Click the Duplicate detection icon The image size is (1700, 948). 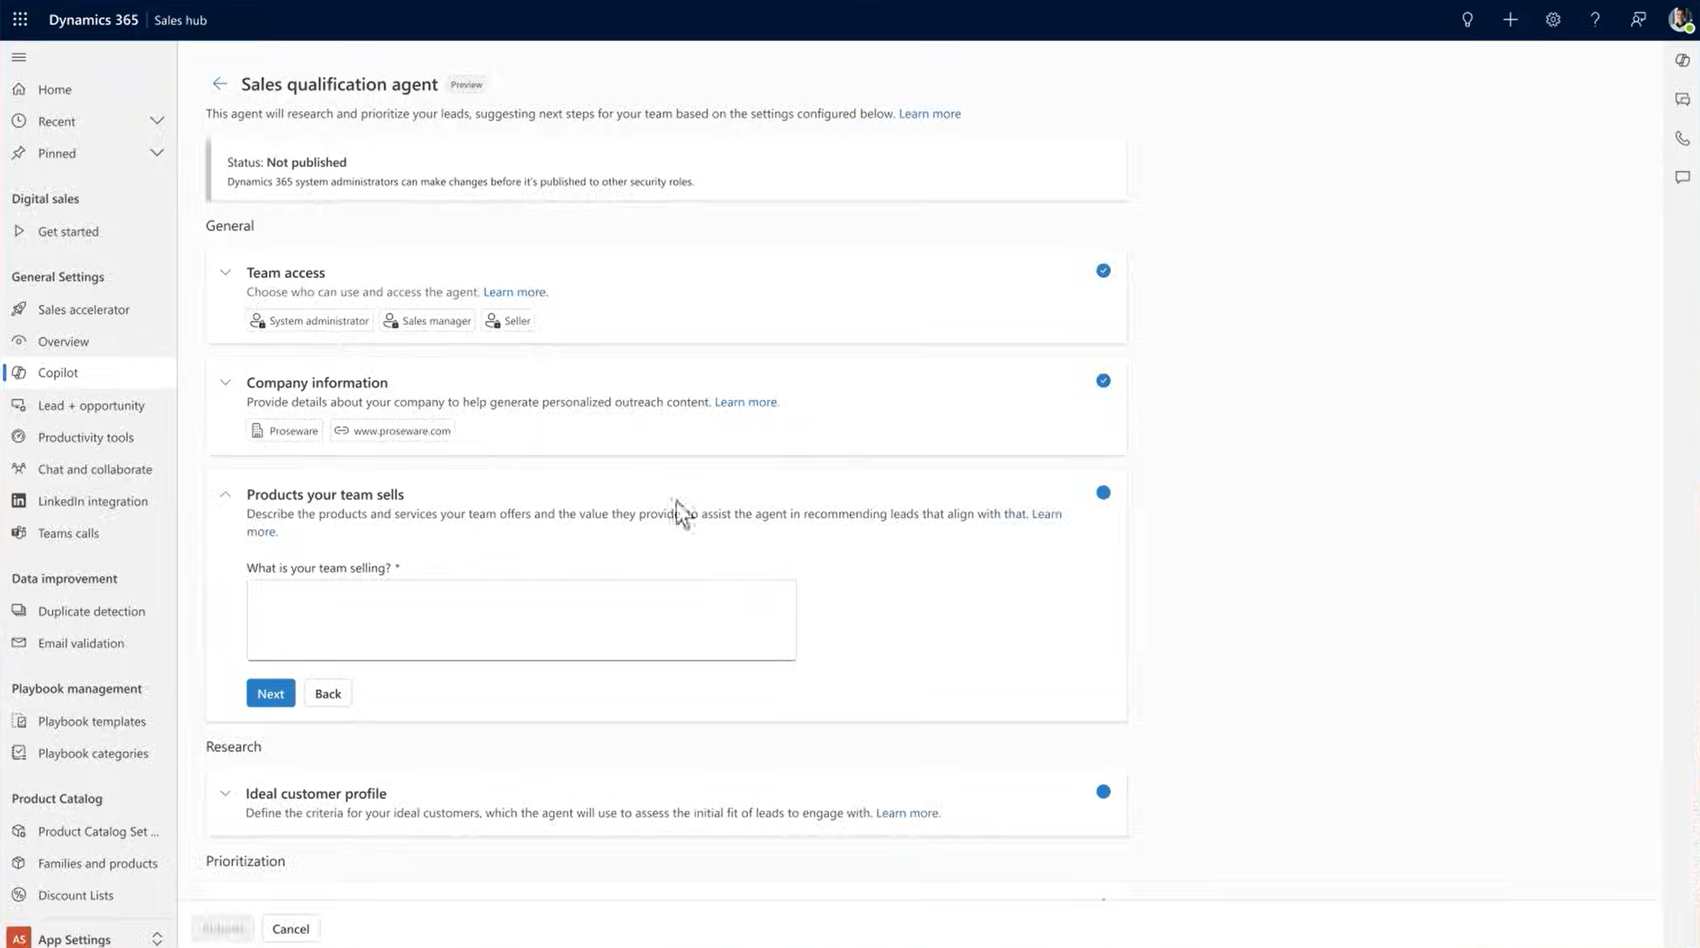19,611
